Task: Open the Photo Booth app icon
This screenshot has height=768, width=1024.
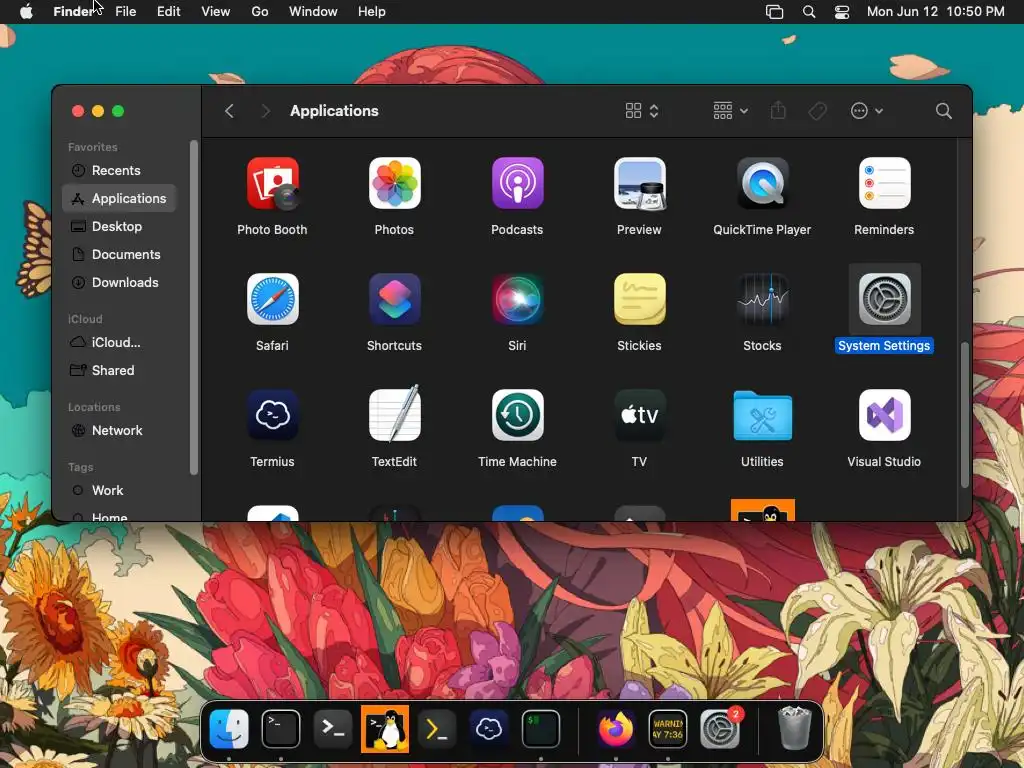Action: point(272,184)
